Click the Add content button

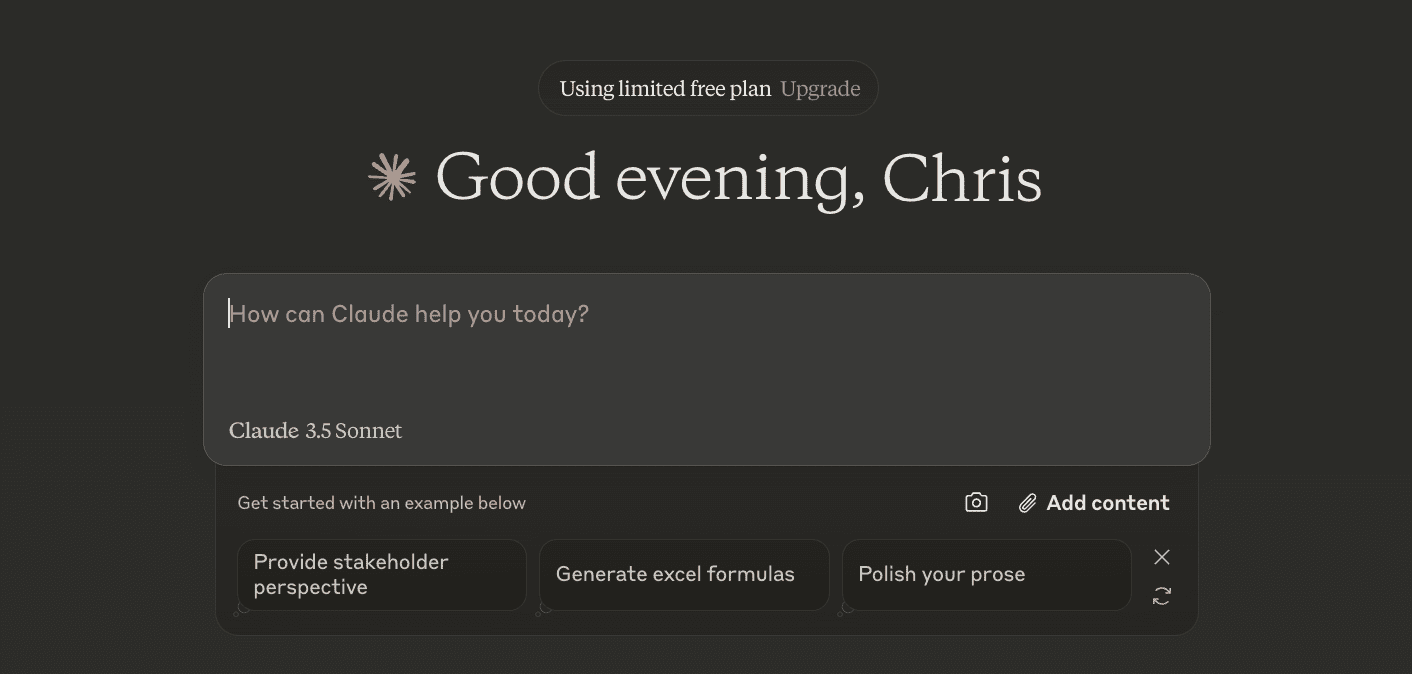[x=1107, y=503]
